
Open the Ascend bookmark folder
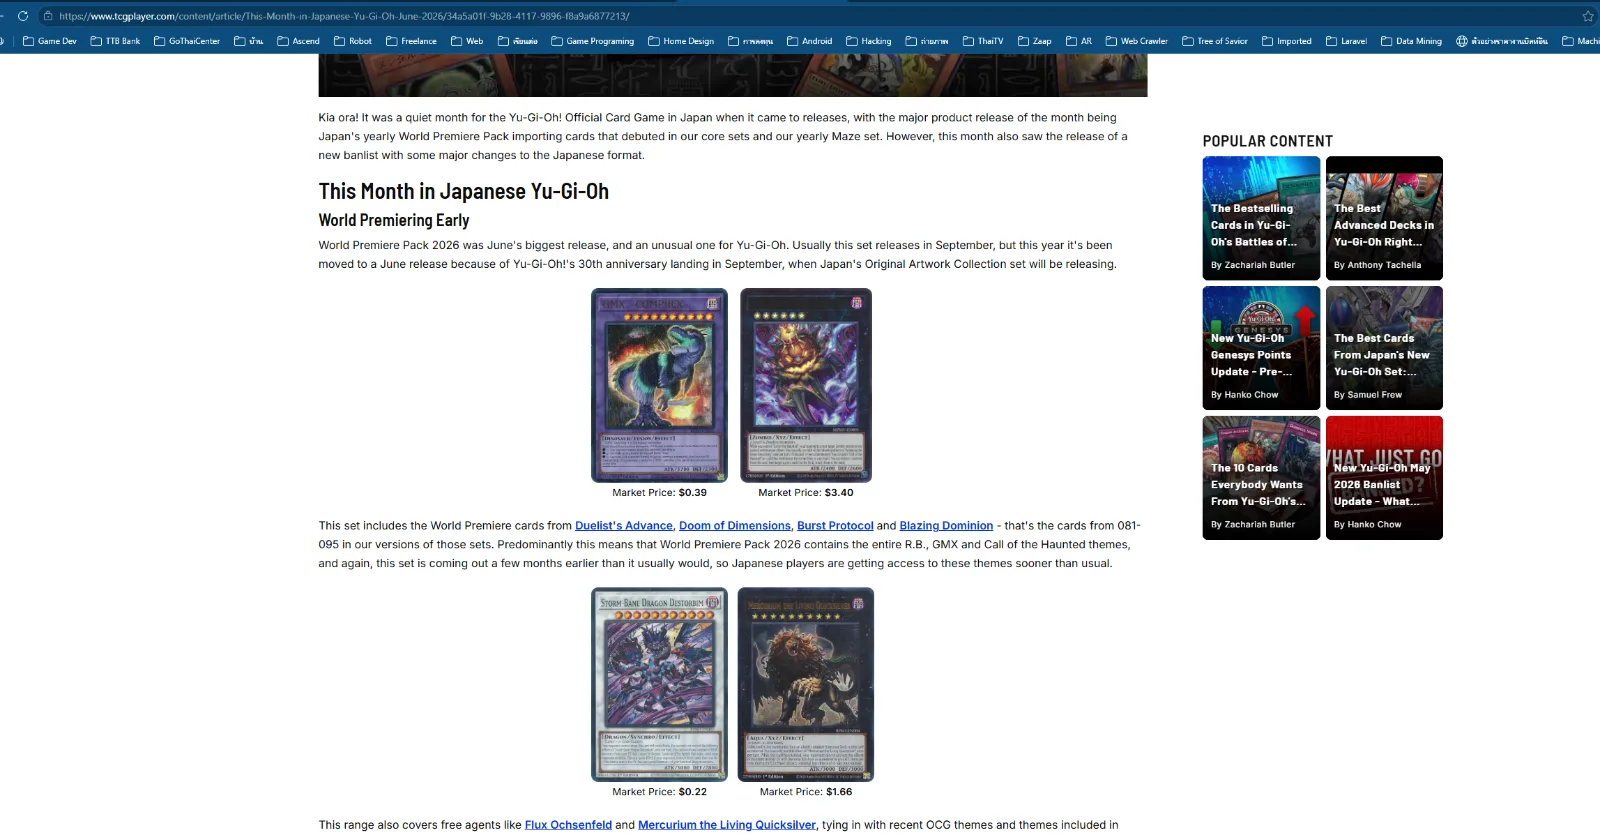[x=298, y=41]
